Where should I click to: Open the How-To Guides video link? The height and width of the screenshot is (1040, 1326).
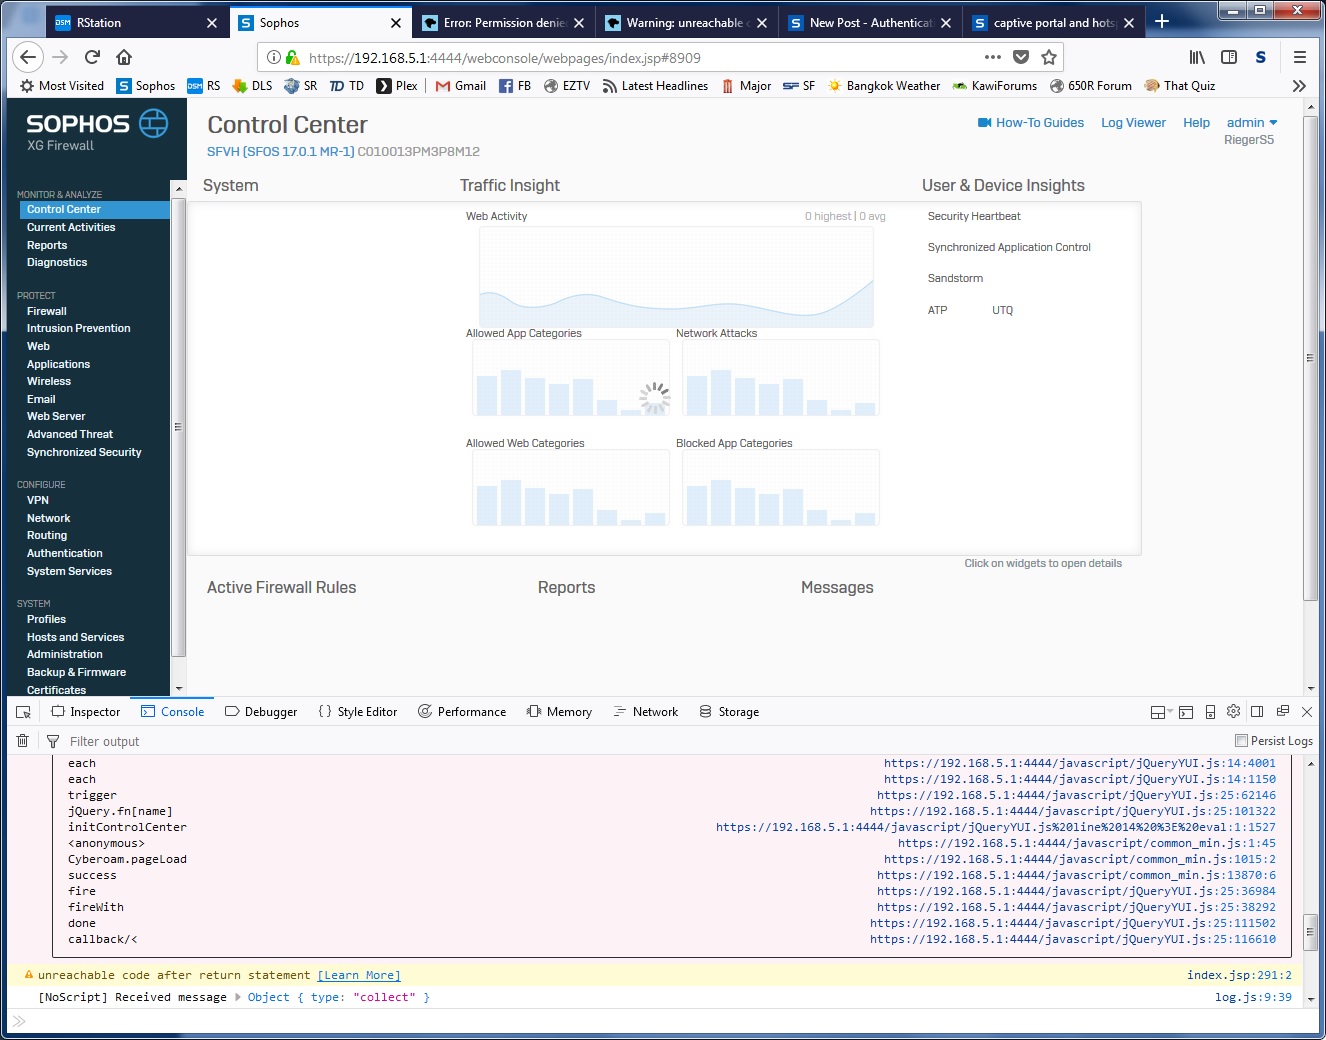(x=1030, y=123)
